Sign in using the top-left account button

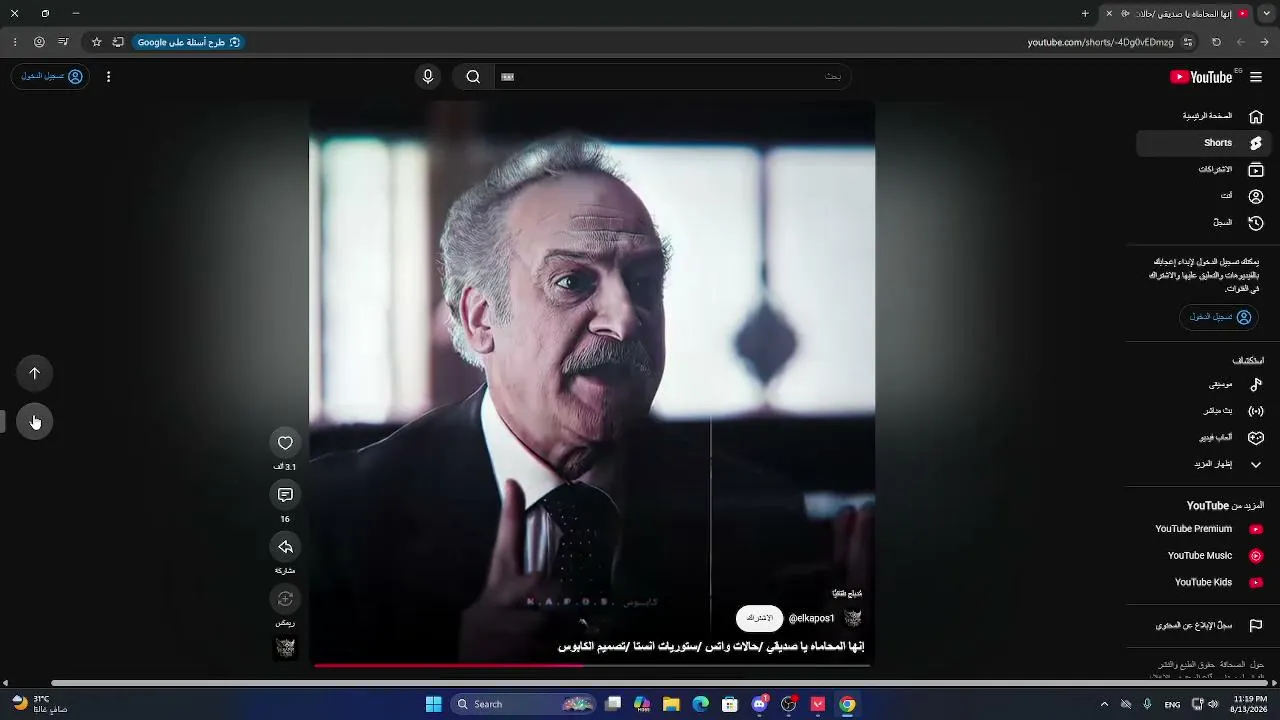[x=51, y=77]
